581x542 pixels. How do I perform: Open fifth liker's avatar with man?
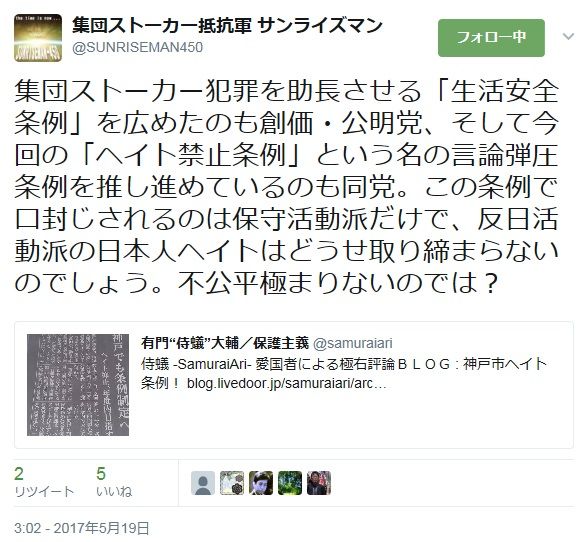319,483
